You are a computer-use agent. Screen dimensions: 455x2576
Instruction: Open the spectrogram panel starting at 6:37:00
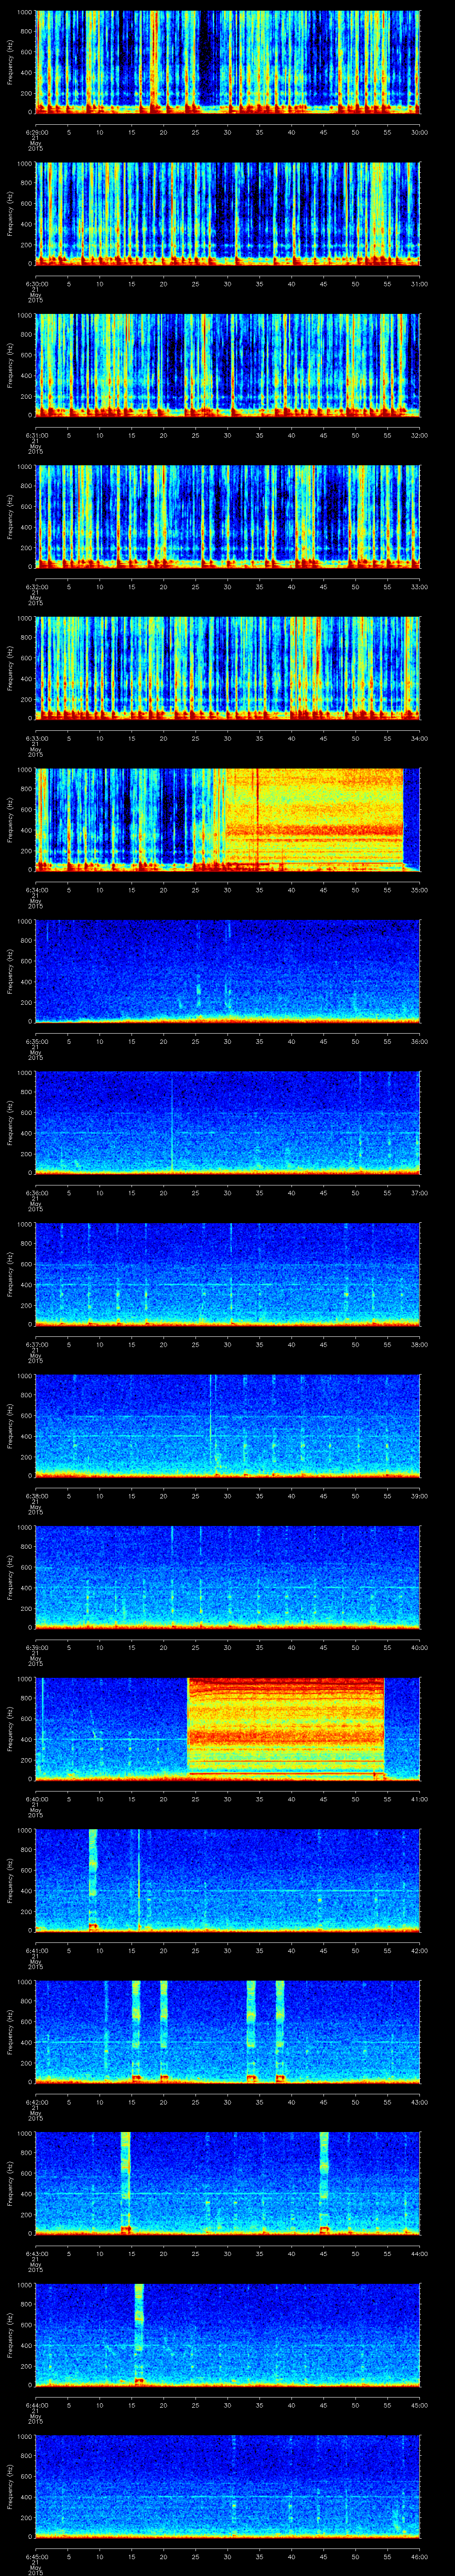[x=228, y=1274]
